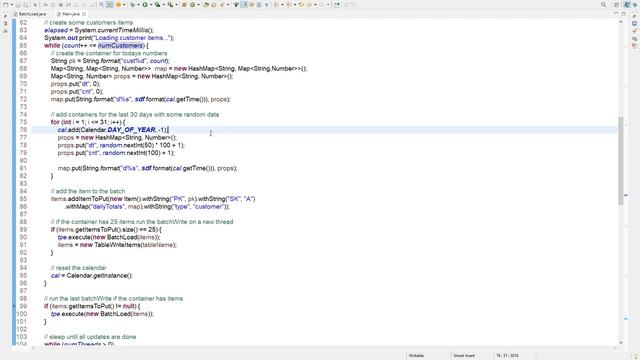
Task: Click line number 89 in the gutter
Action: pyautogui.click(x=23, y=229)
